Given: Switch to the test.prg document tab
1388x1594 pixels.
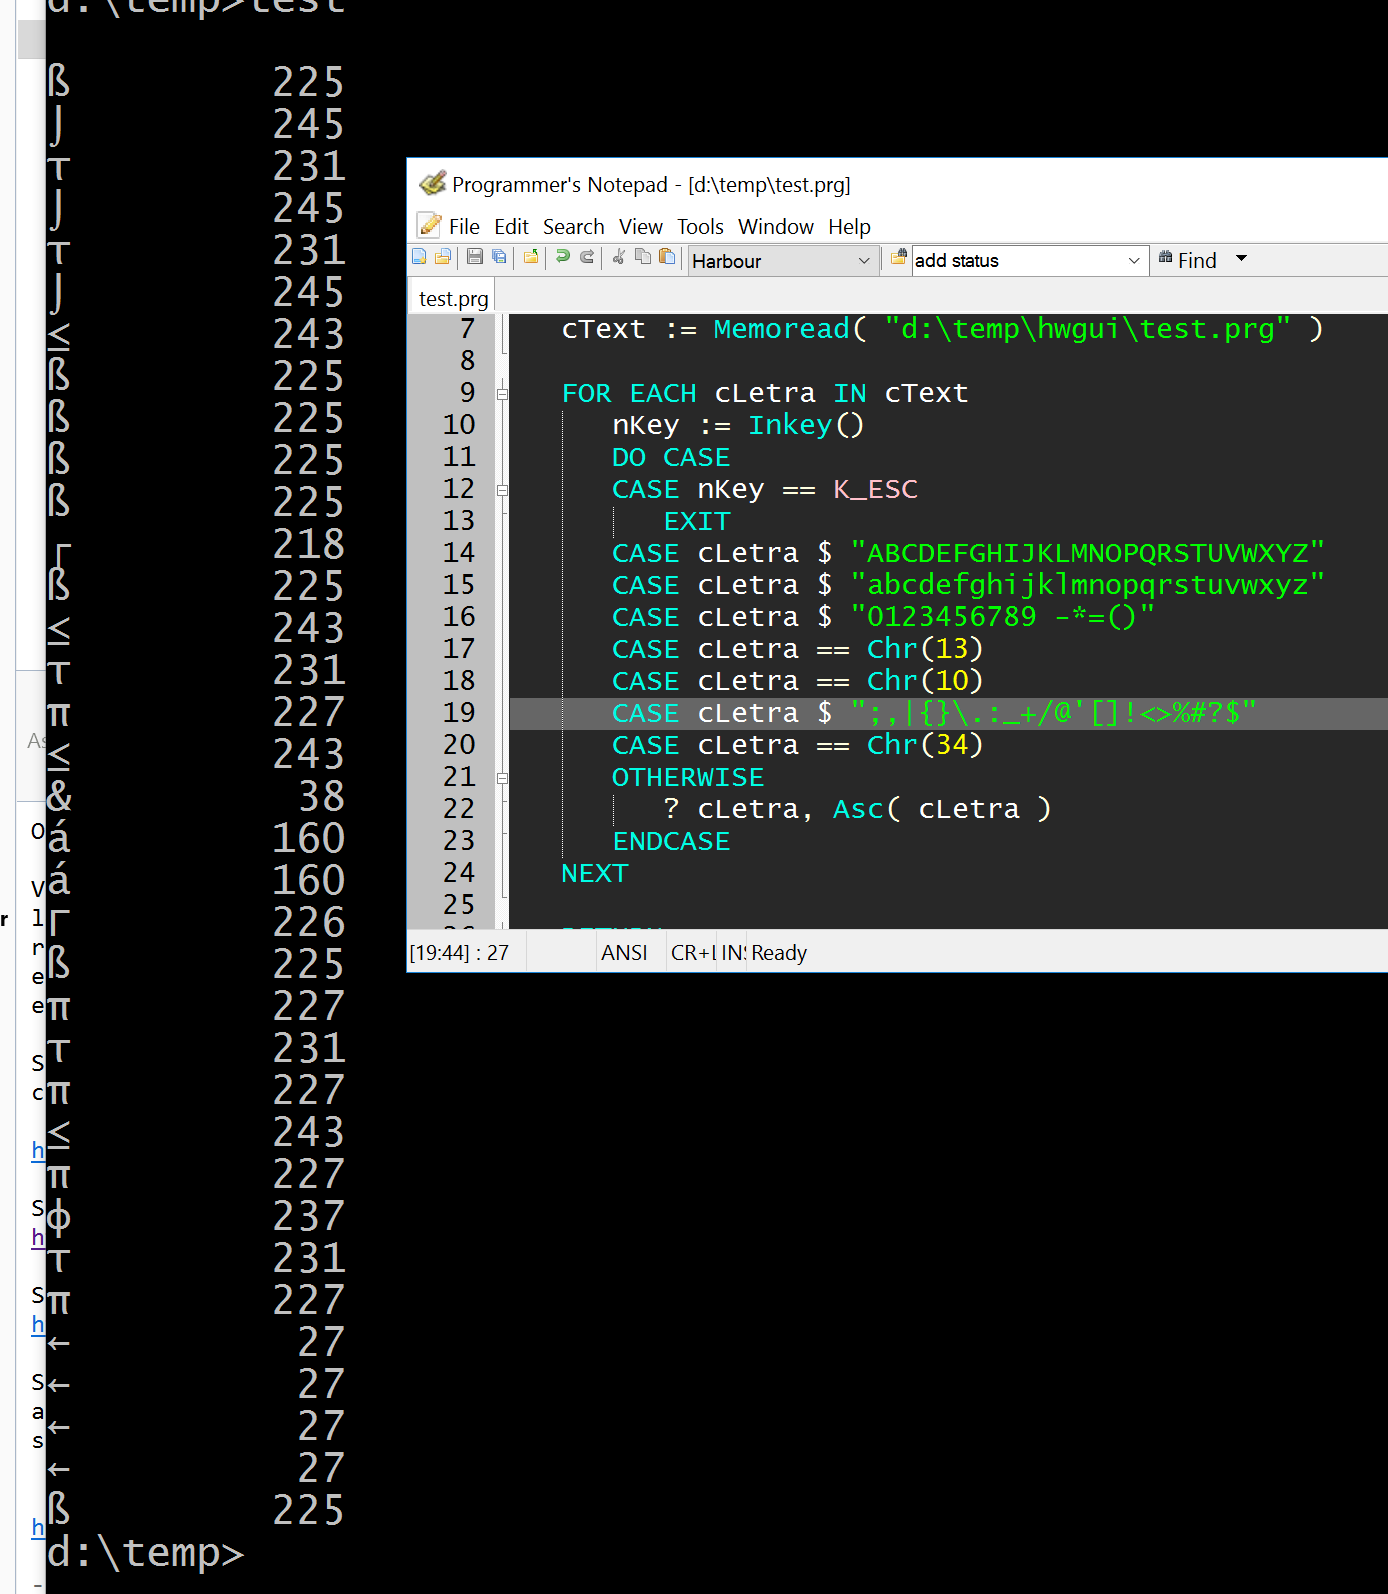Looking at the screenshot, I should 453,299.
